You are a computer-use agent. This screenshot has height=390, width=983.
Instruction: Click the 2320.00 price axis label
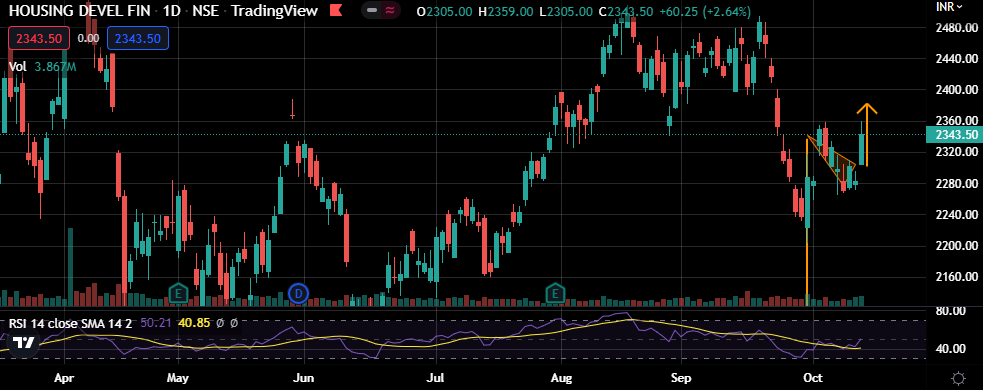pos(956,152)
